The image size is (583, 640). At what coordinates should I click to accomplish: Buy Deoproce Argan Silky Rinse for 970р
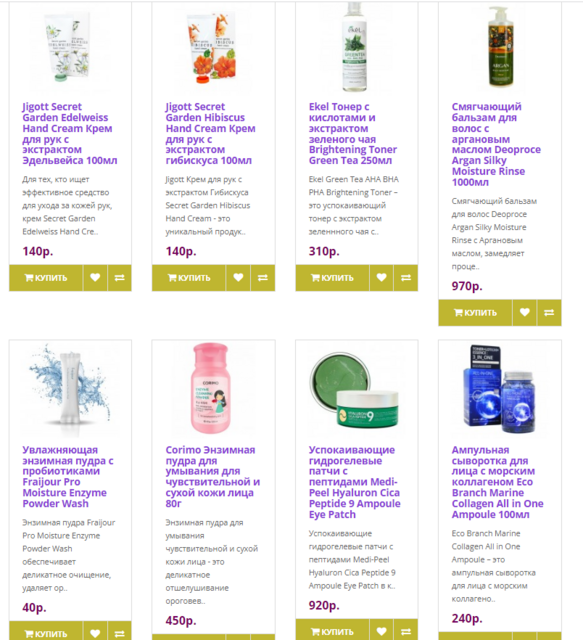(x=475, y=313)
